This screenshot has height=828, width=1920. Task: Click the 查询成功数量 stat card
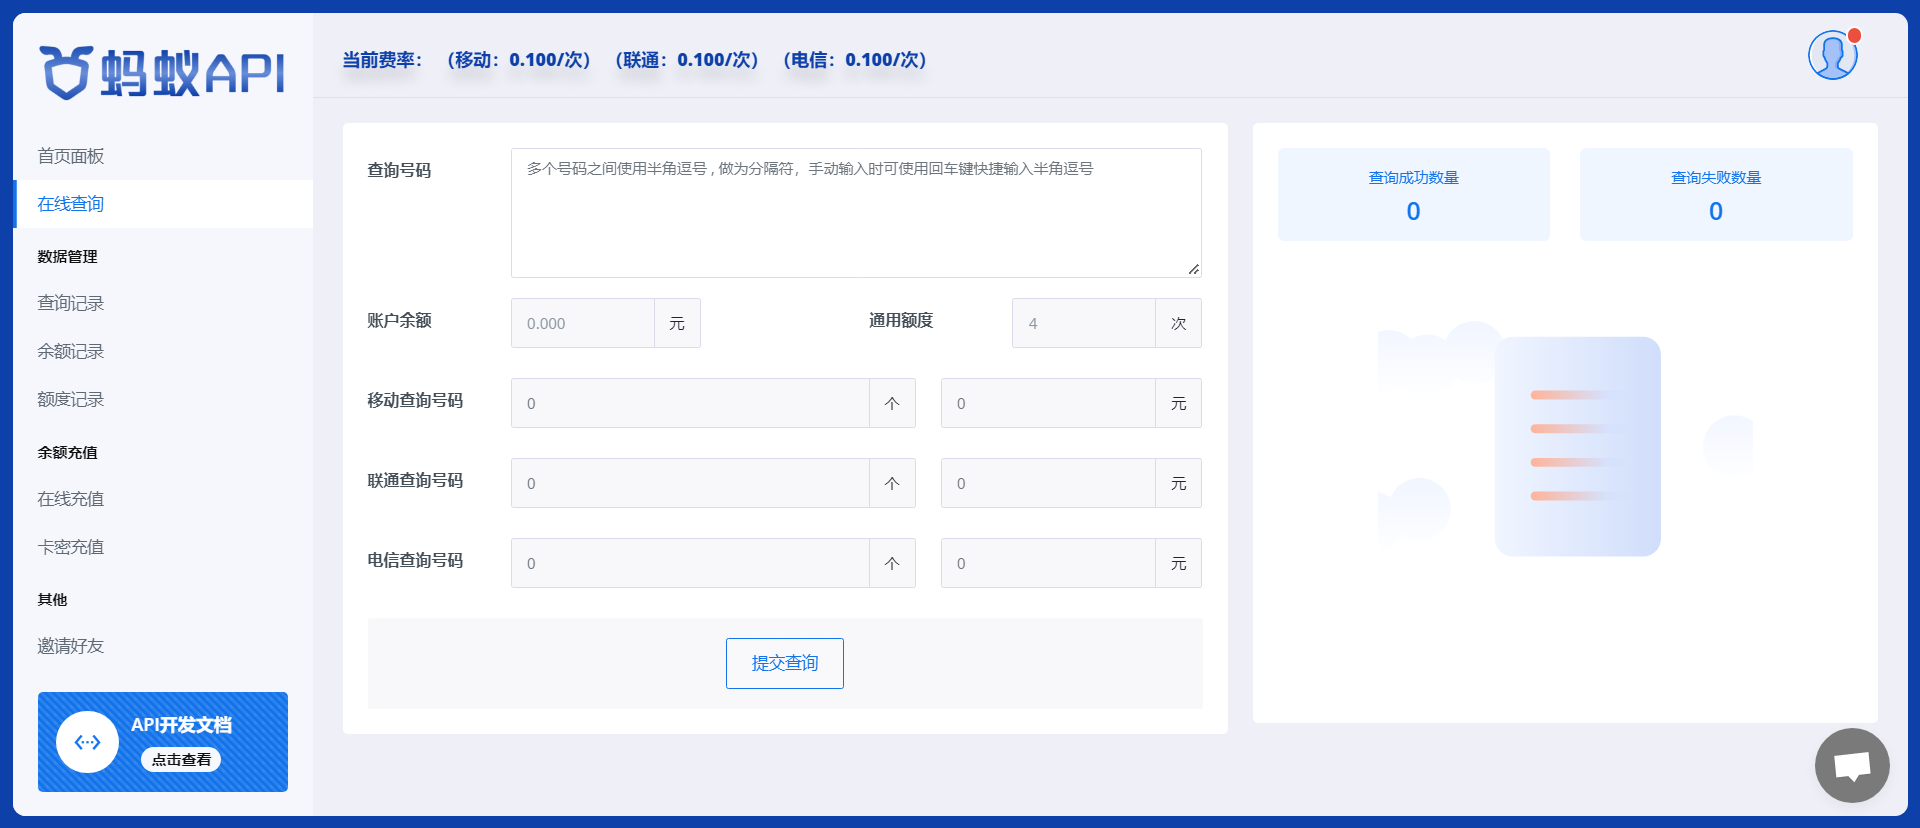[x=1413, y=194]
